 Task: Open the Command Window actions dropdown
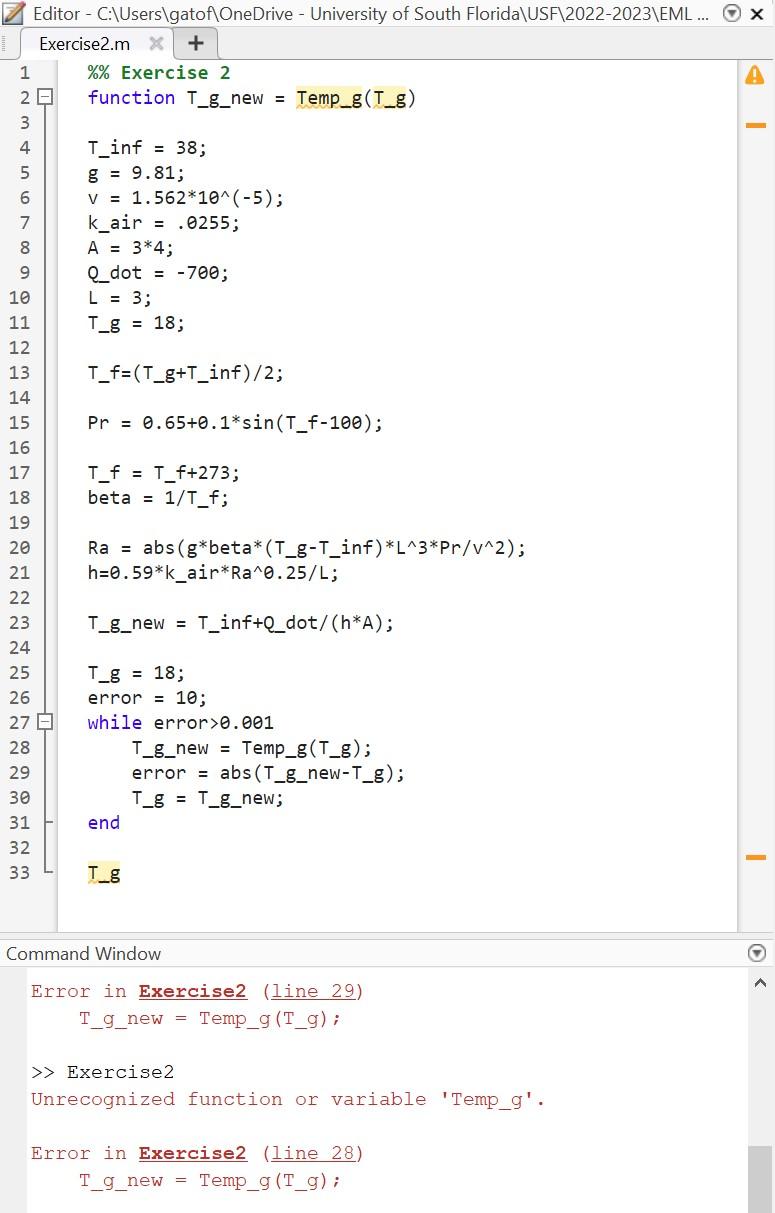(757, 953)
